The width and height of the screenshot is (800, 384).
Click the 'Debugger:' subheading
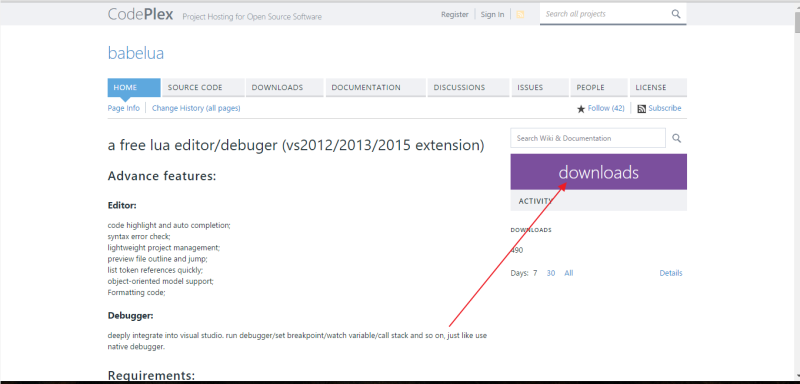[x=131, y=316]
